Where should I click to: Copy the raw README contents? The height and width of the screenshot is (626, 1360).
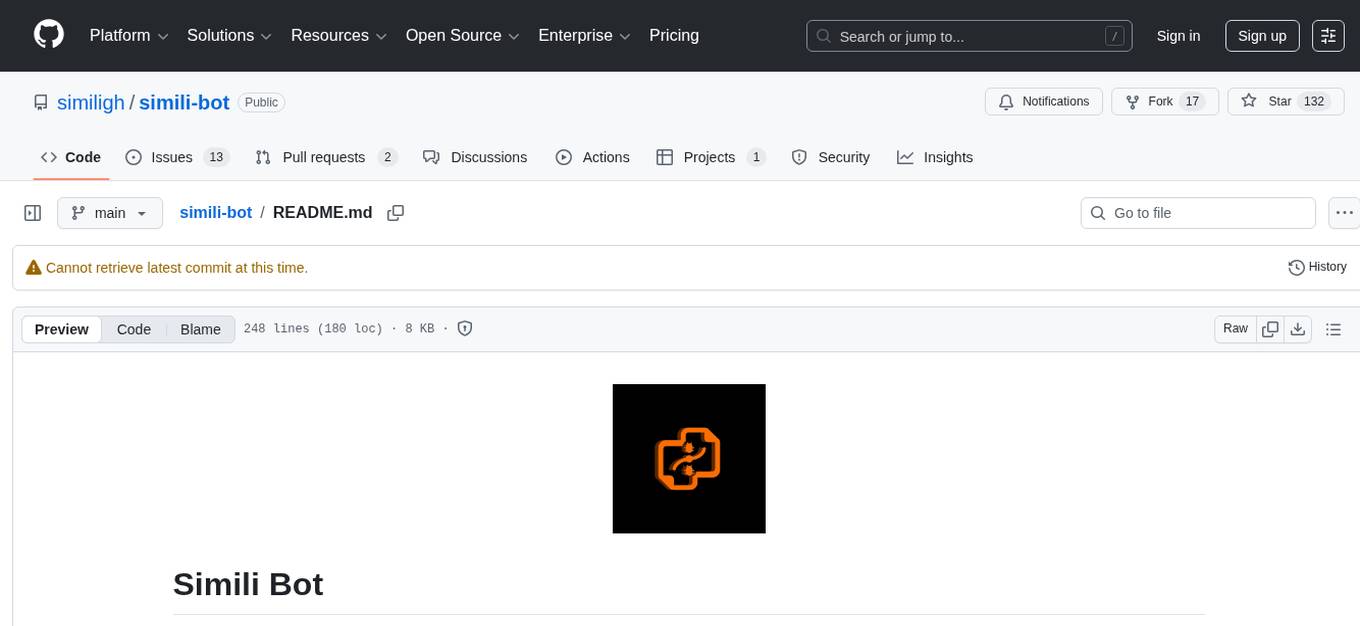[1270, 328]
